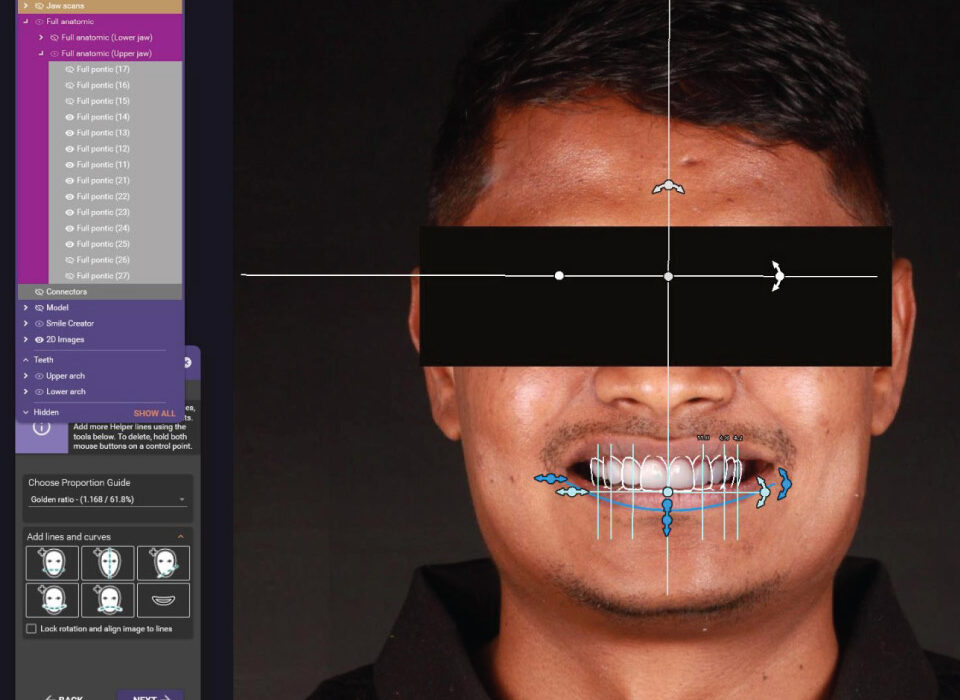960x700 pixels.
Task: Collapse the Add lines and curves section
Action: (x=178, y=537)
